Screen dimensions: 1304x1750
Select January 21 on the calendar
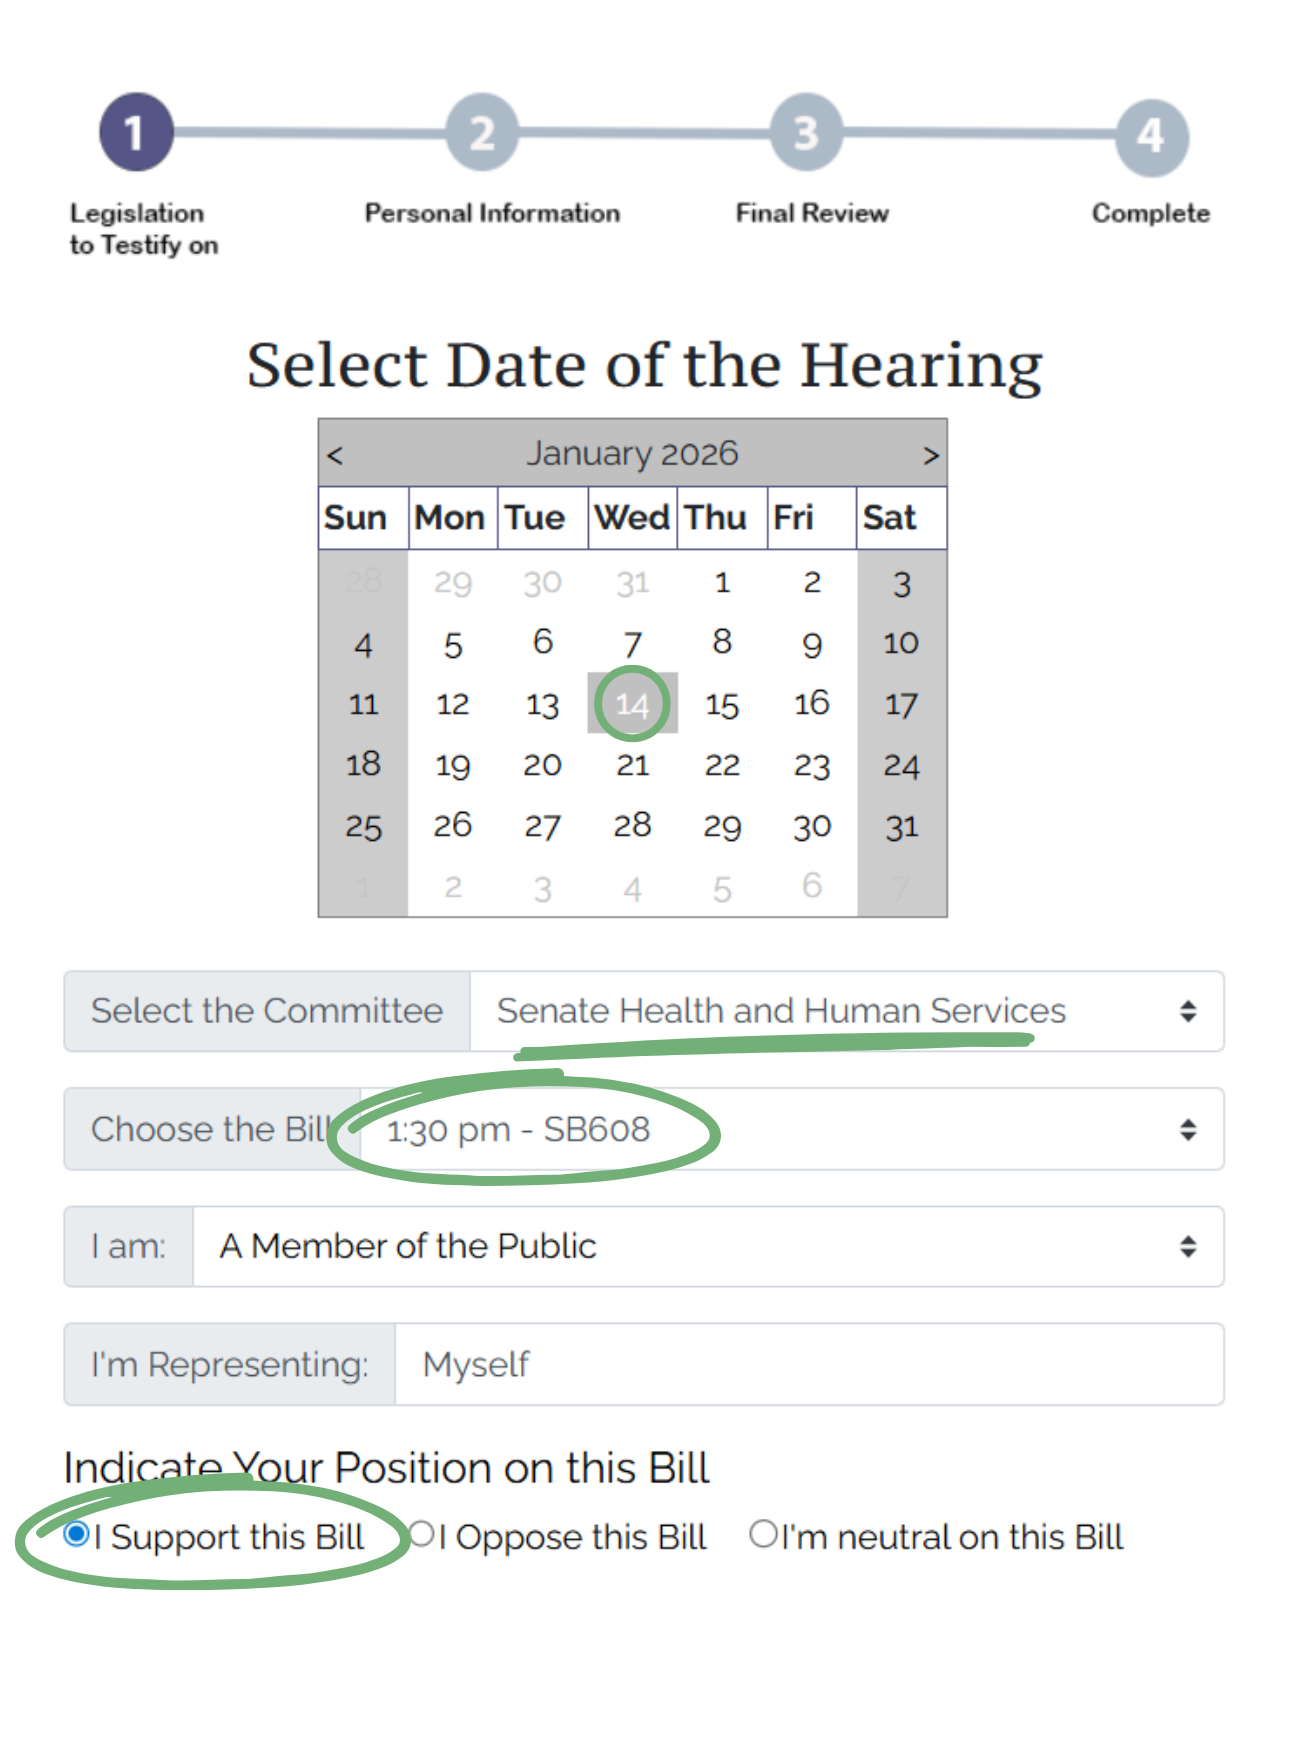(x=632, y=765)
